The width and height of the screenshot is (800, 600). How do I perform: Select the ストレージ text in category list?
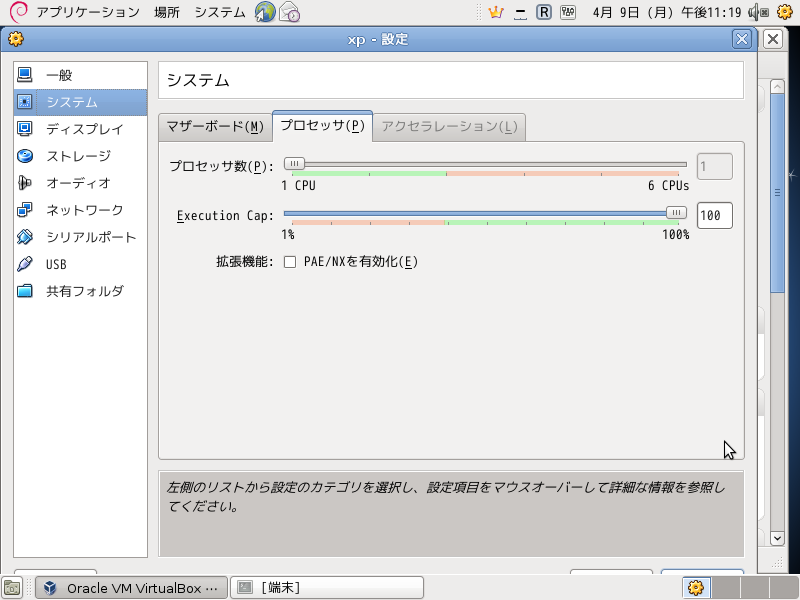pyautogui.click(x=79, y=156)
